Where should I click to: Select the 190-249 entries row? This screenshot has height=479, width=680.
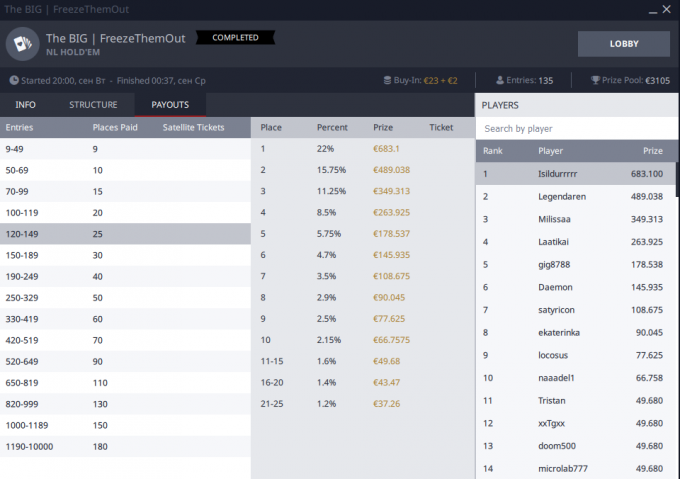click(125, 276)
